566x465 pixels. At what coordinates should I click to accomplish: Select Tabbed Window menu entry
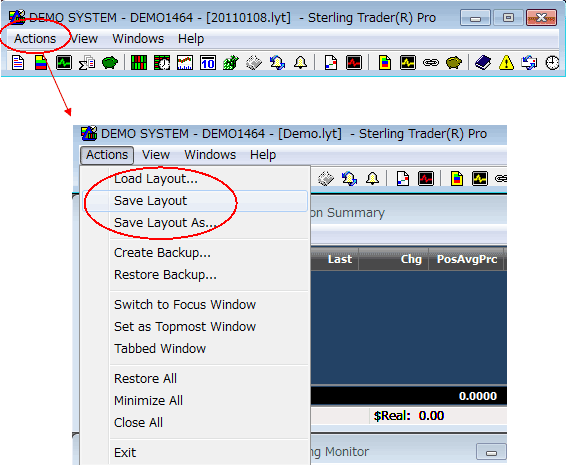(x=195, y=349)
